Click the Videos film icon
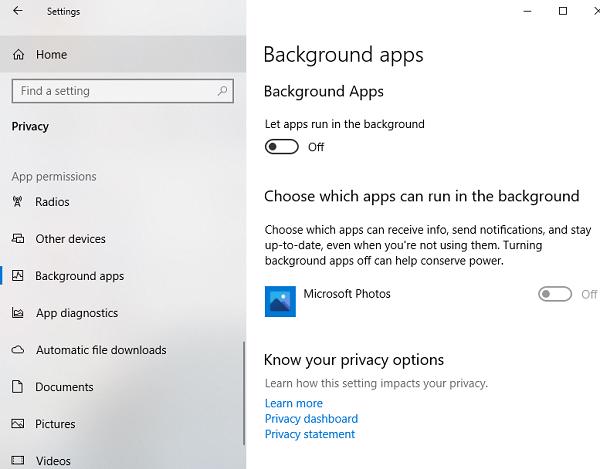 pyautogui.click(x=18, y=461)
